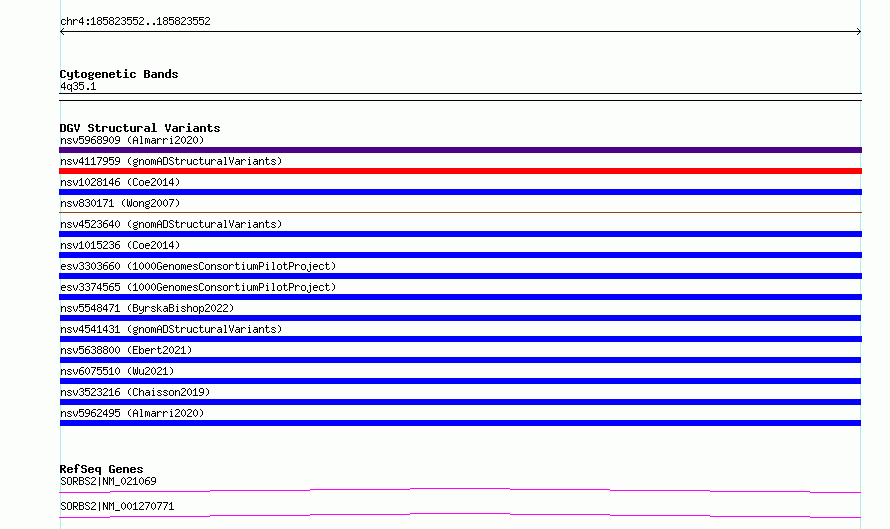Select esv3303660 (1000GenomesConsortiumPilotProject) label

(x=198, y=266)
